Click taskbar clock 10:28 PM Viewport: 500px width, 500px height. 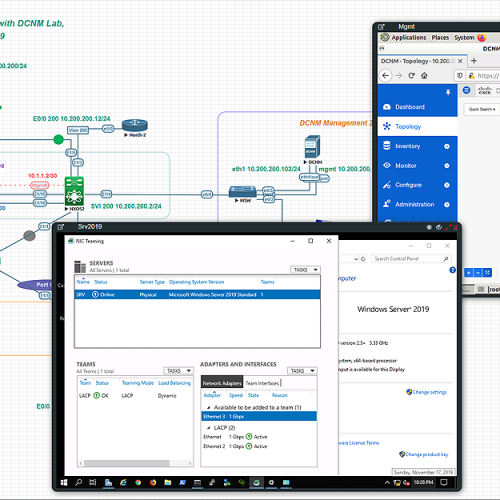click(423, 482)
